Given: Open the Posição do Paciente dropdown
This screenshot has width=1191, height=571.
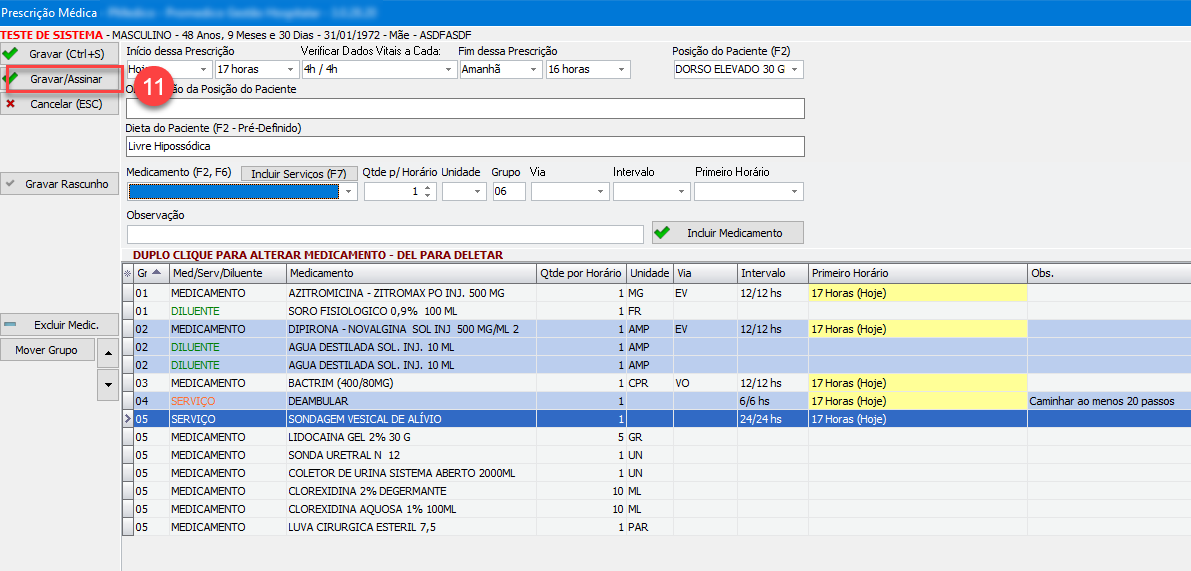Looking at the screenshot, I should coord(795,69).
